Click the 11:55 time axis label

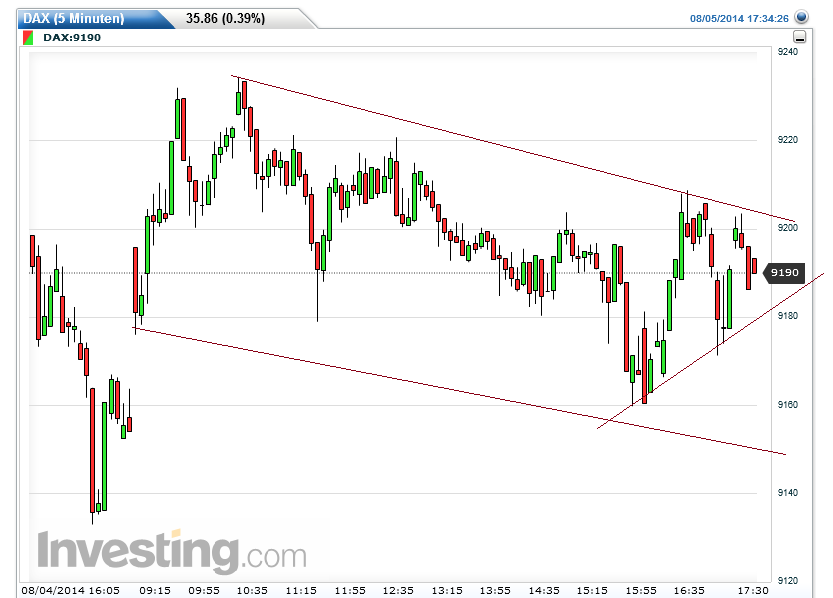click(350, 591)
